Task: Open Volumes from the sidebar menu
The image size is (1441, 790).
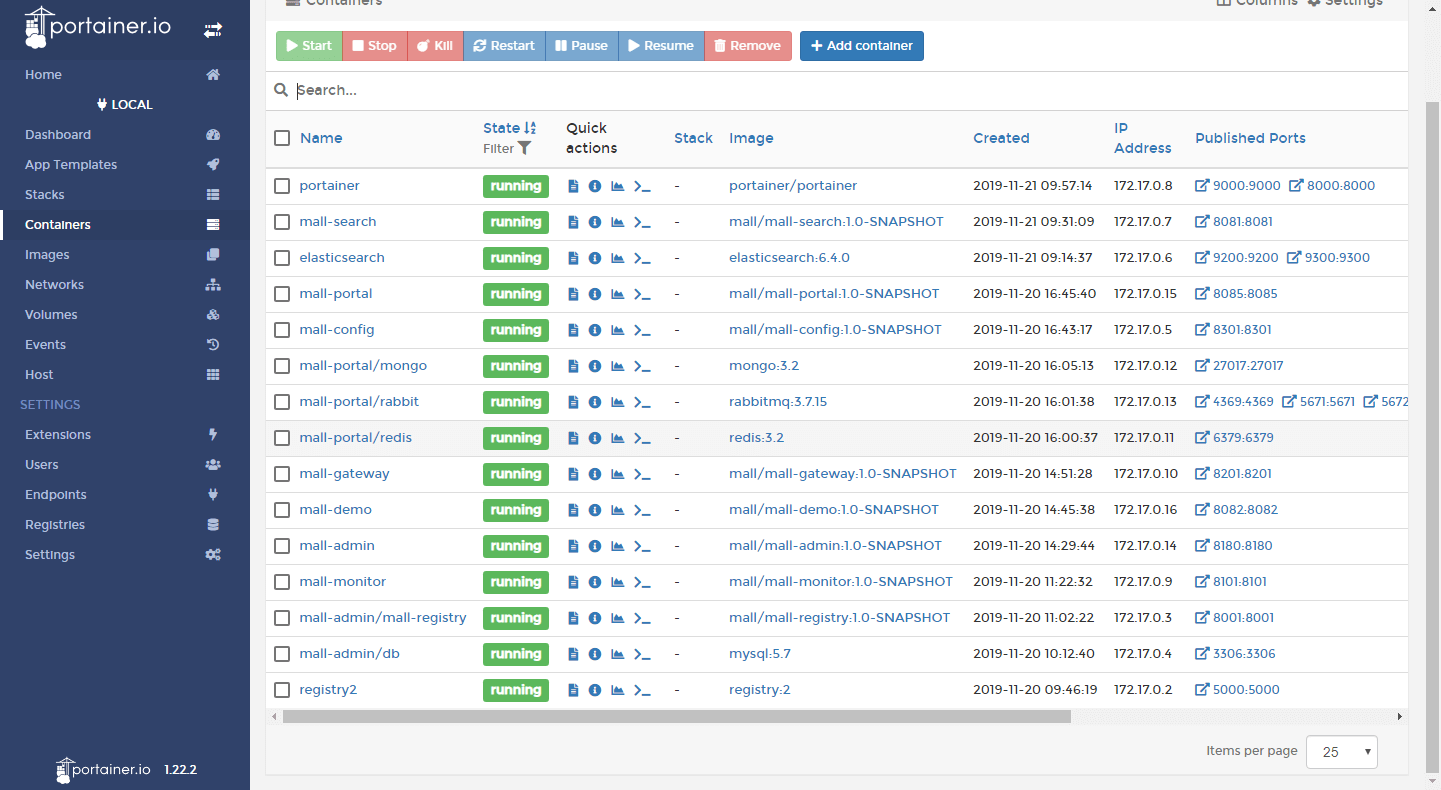Action: click(51, 315)
